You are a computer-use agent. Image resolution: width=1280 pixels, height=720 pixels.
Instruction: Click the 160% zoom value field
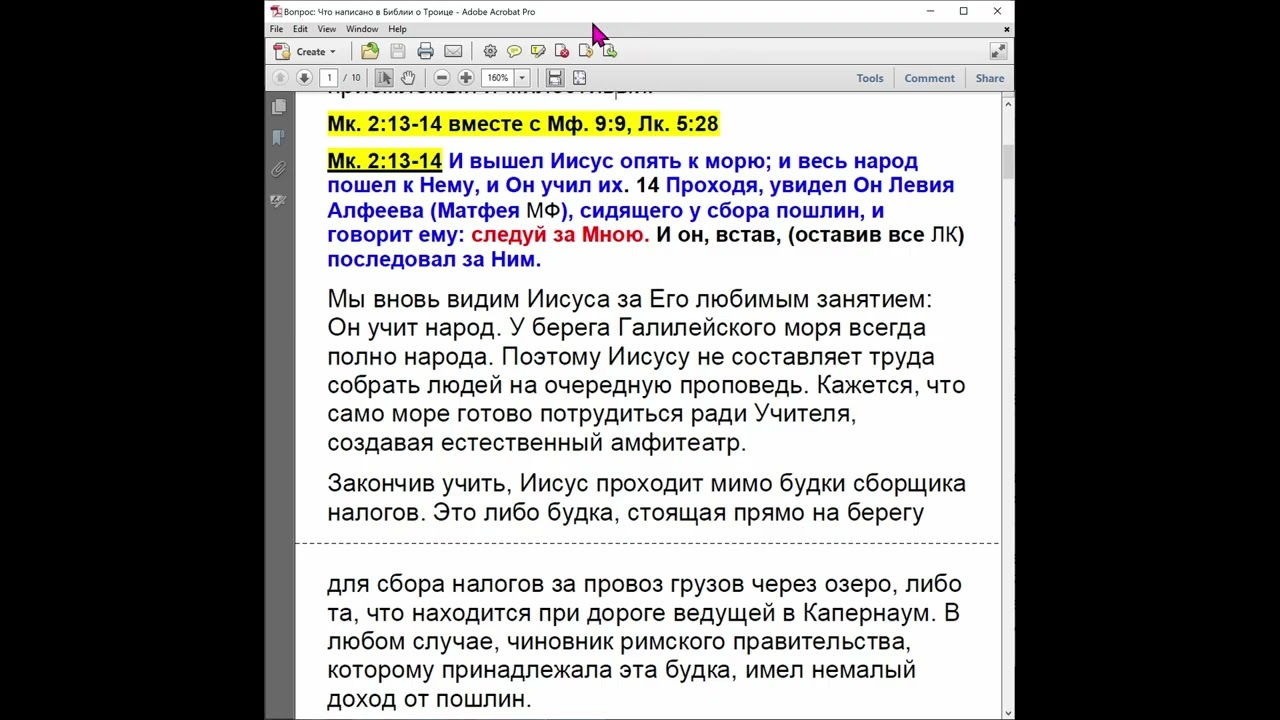click(x=498, y=78)
